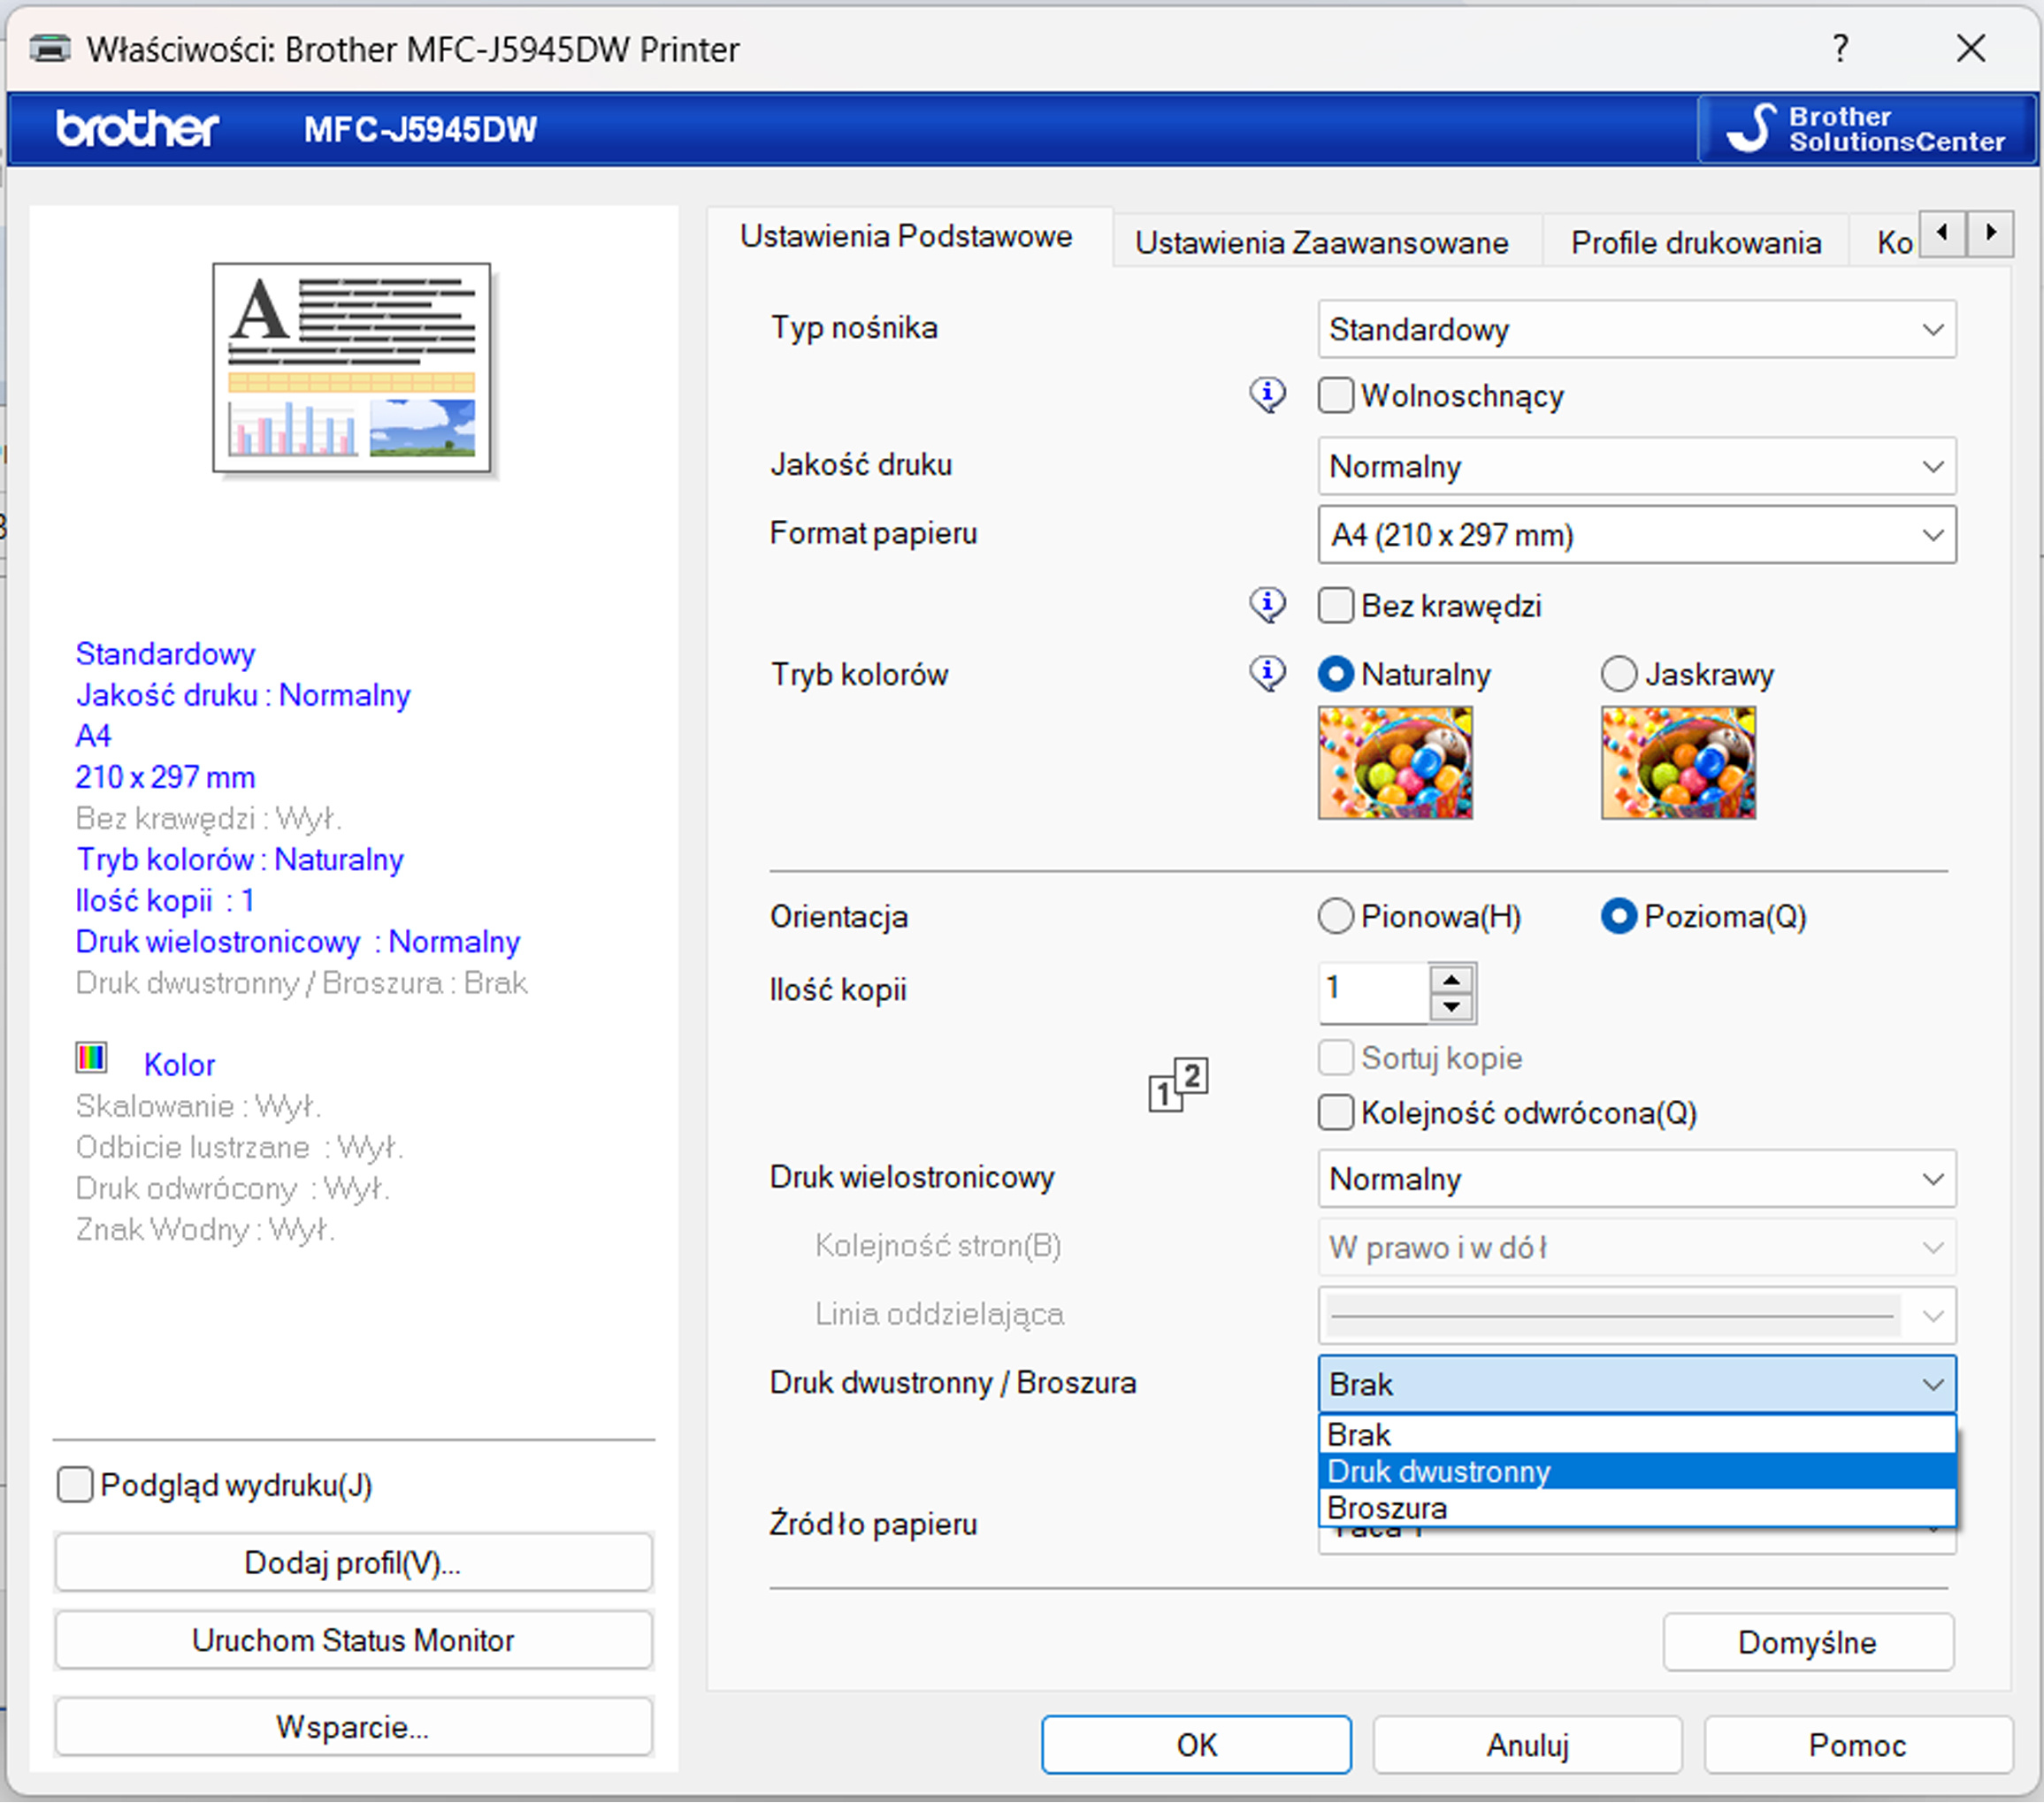The height and width of the screenshot is (1803, 2044).
Task: Click the collate pages 1-2 icon
Action: point(1177,1085)
